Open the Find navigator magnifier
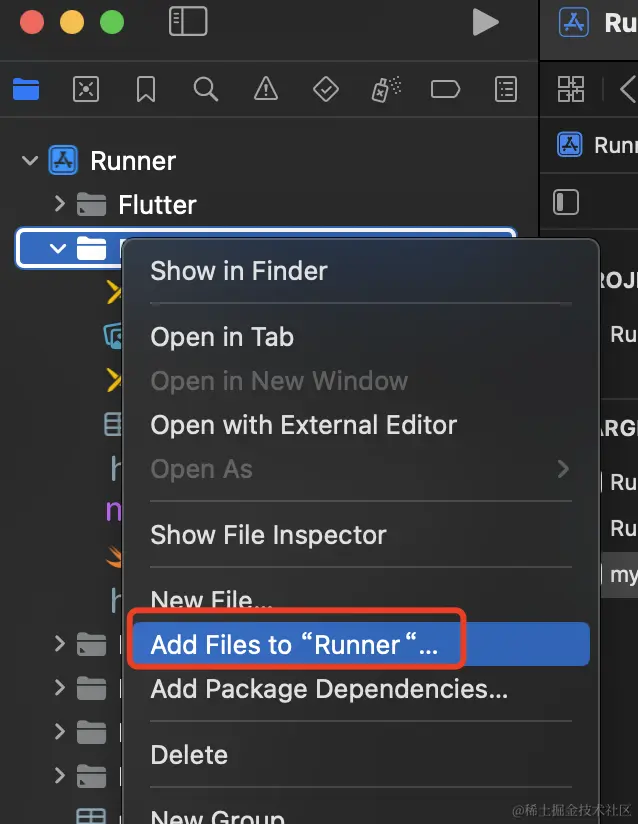The width and height of the screenshot is (638, 824). 206,90
